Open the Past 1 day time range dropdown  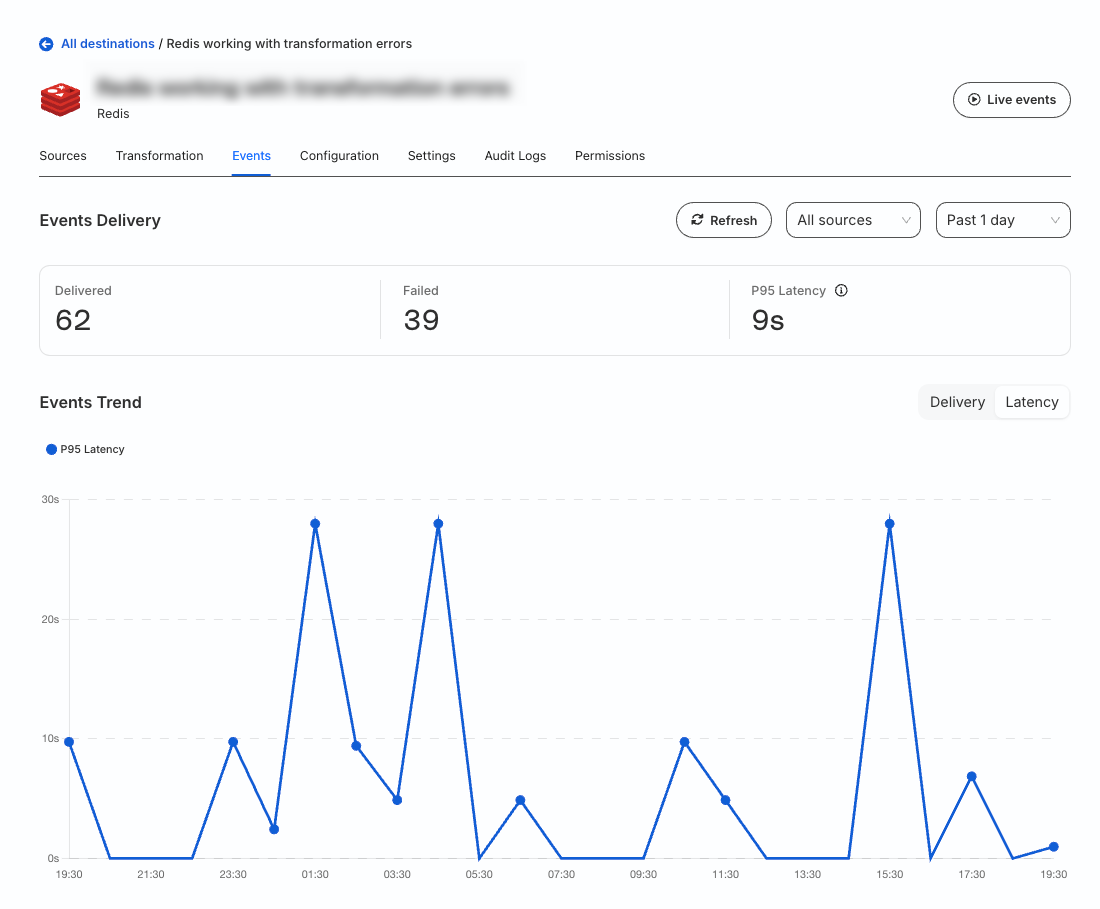(1003, 220)
